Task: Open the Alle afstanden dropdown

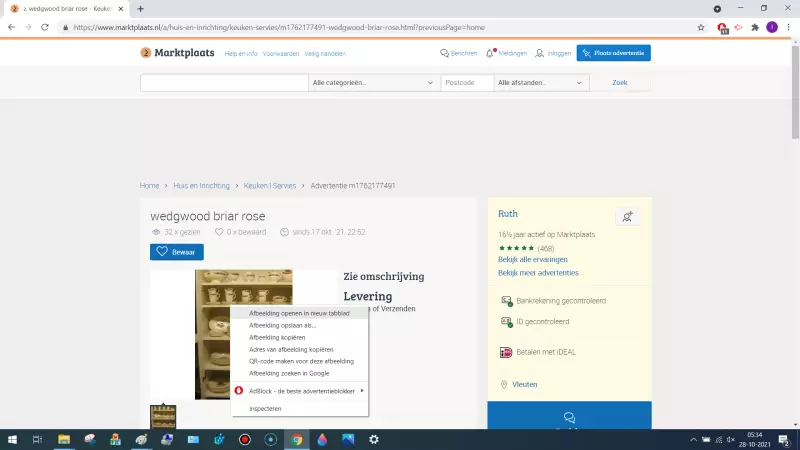Action: click(x=541, y=83)
